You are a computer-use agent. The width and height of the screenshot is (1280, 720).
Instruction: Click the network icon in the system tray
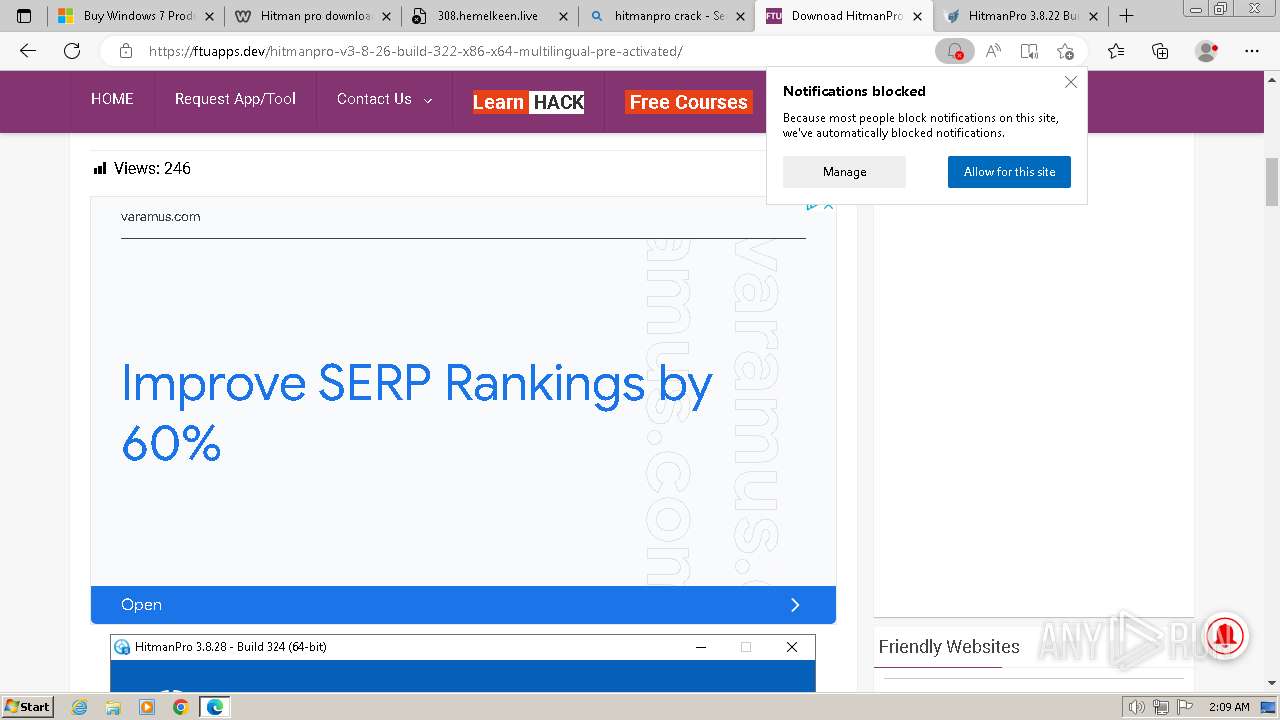1161,707
